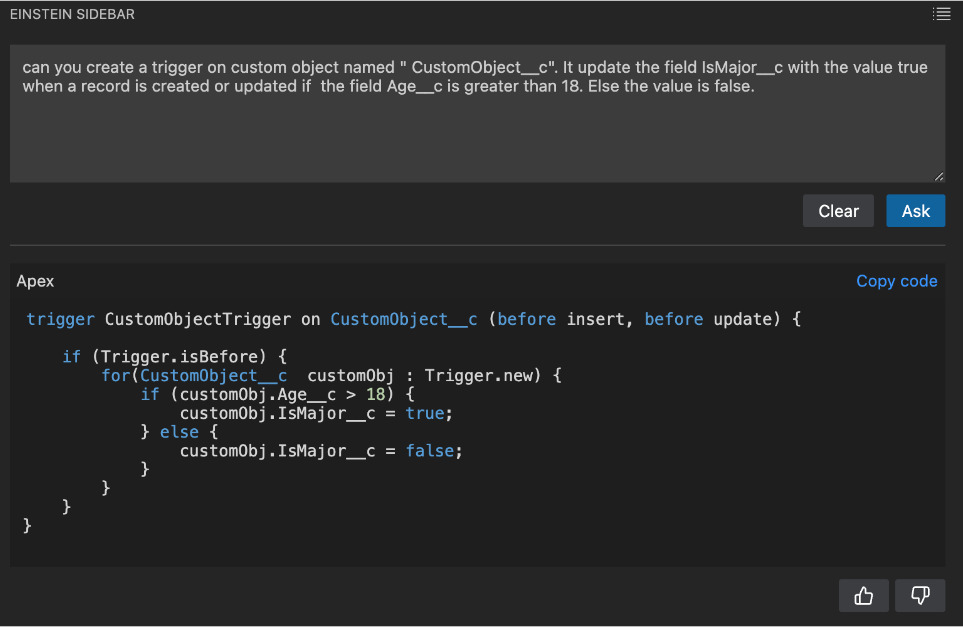The image size is (963, 627).
Task: Click the IsMajor__c = false assignment line
Action: [x=321, y=451]
